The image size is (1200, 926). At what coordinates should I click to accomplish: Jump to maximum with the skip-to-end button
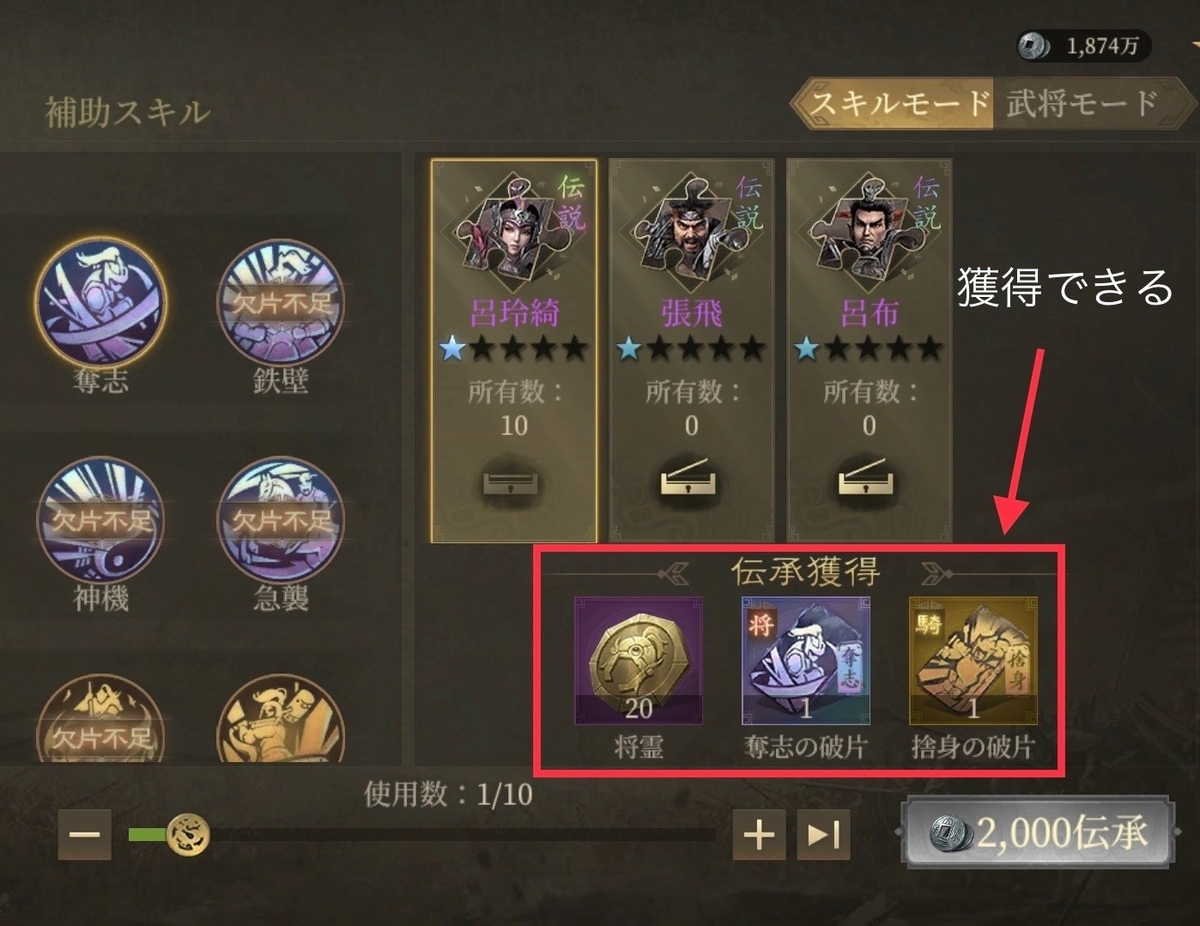point(823,834)
